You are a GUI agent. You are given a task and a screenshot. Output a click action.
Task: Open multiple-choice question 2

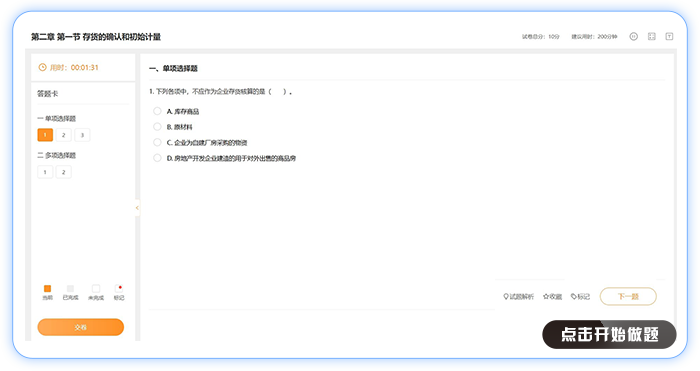(63, 172)
